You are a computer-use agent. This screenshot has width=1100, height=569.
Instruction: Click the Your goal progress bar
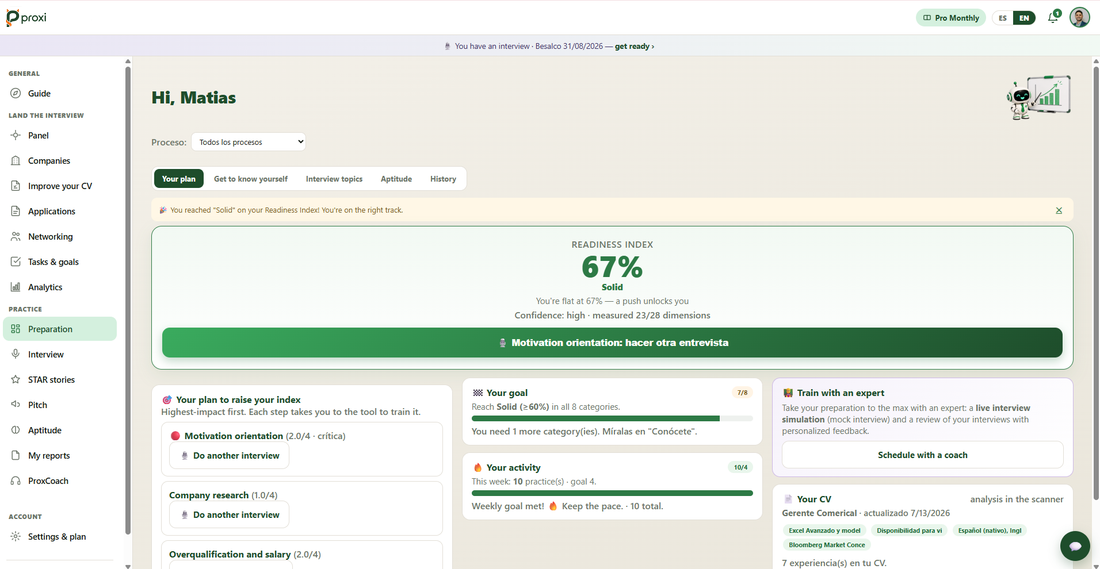tap(612, 418)
